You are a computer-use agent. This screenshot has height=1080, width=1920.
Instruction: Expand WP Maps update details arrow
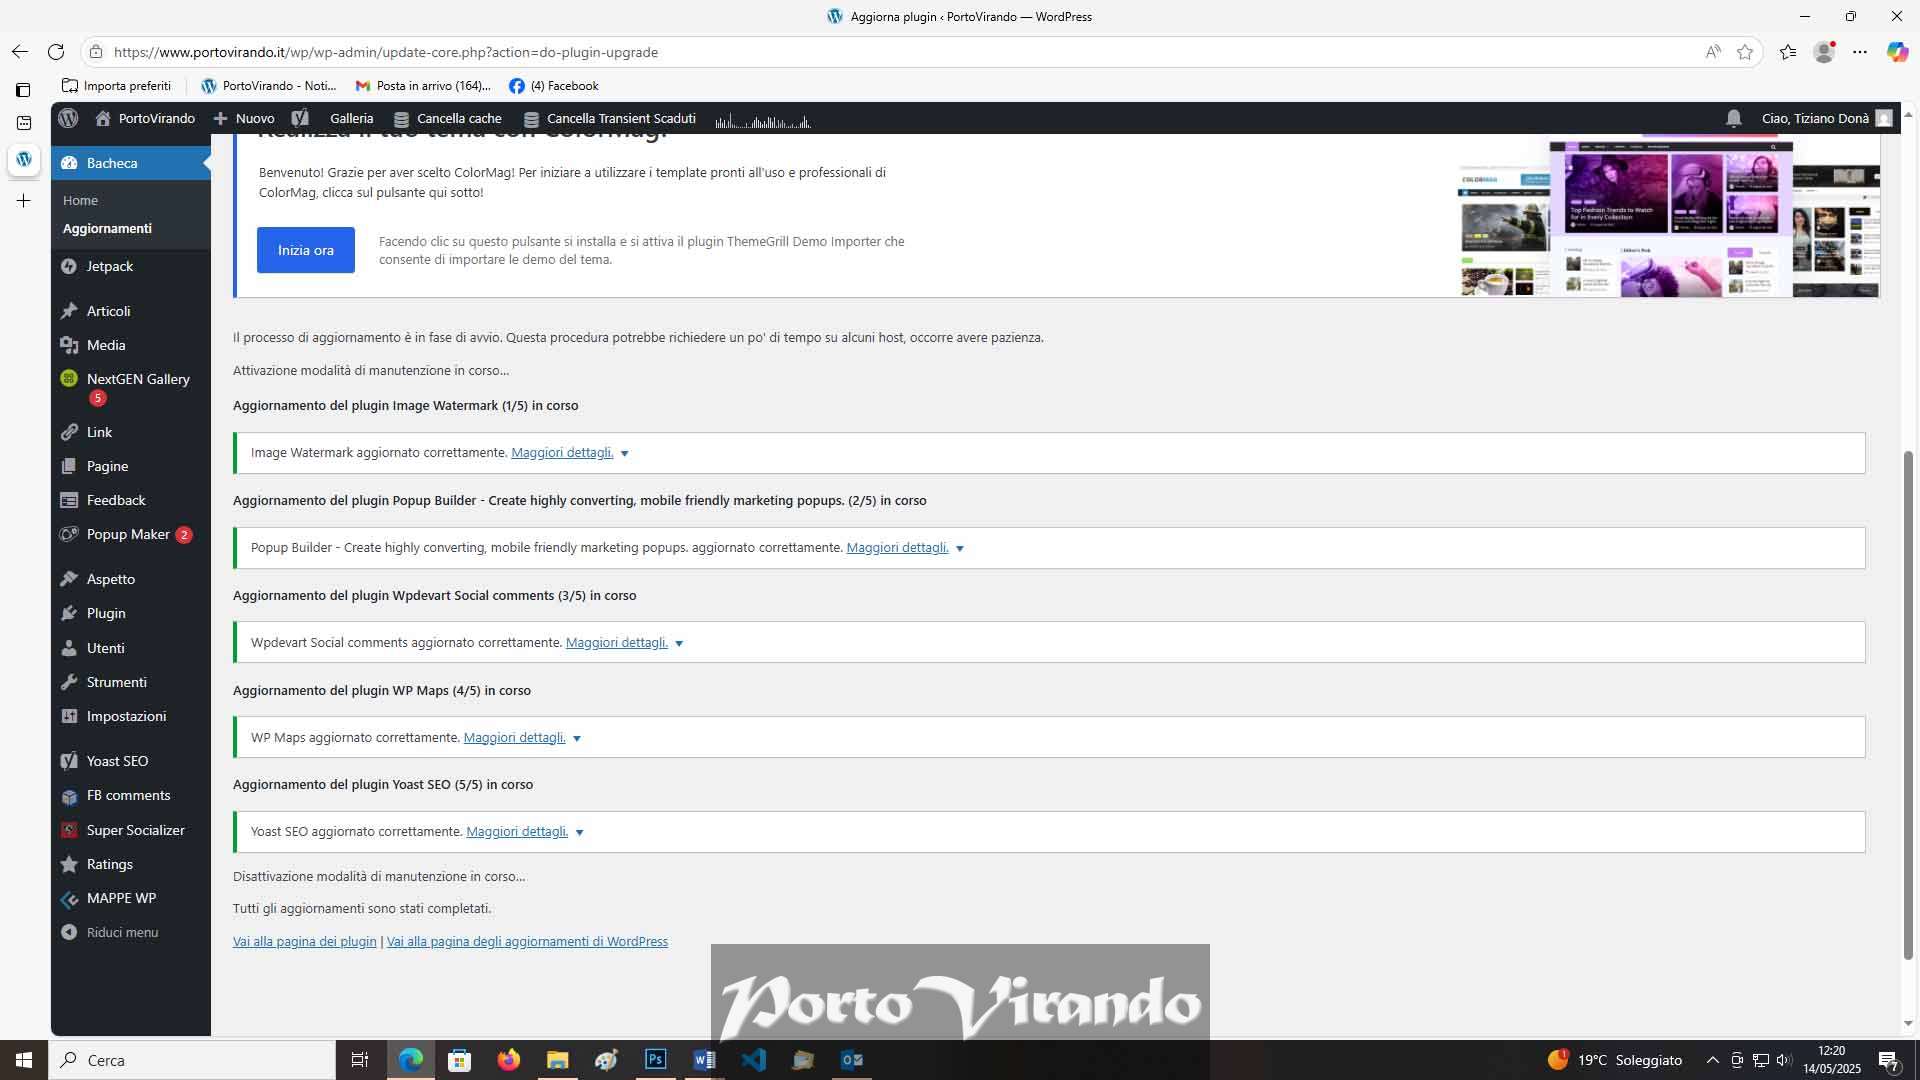[x=576, y=739]
